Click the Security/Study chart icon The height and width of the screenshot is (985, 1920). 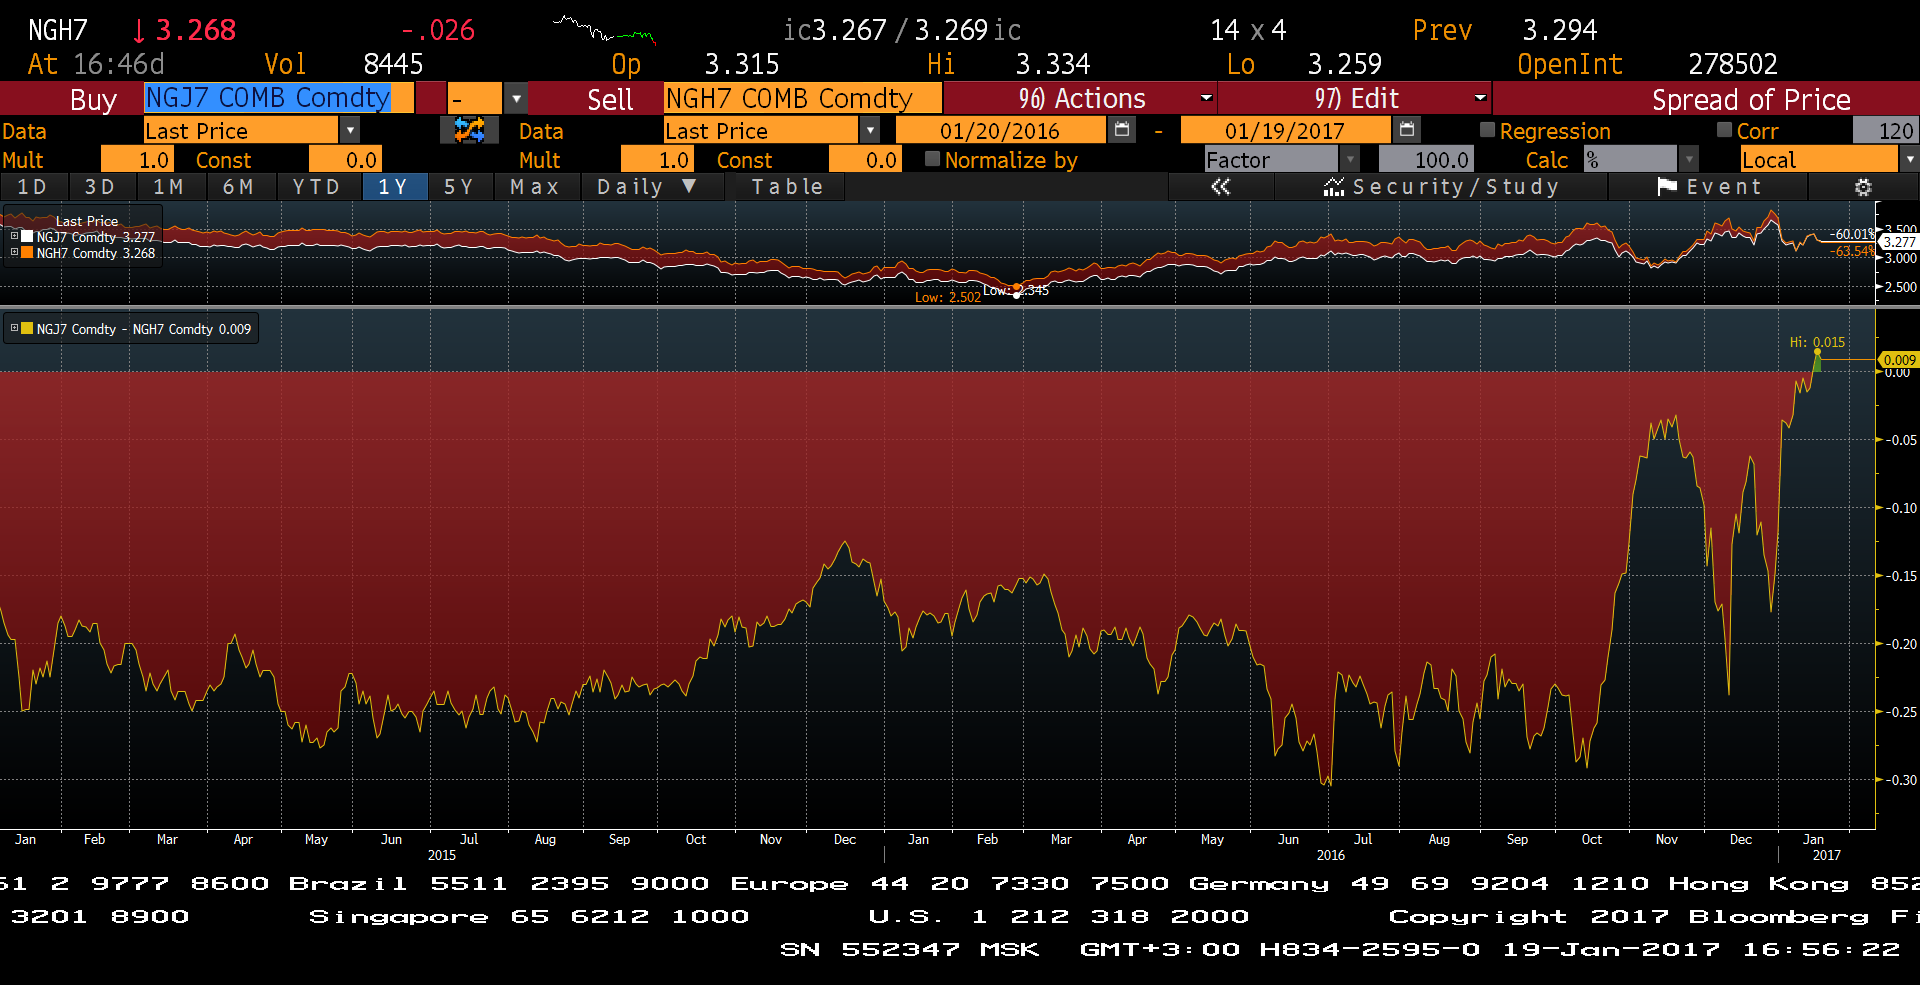(x=1334, y=187)
